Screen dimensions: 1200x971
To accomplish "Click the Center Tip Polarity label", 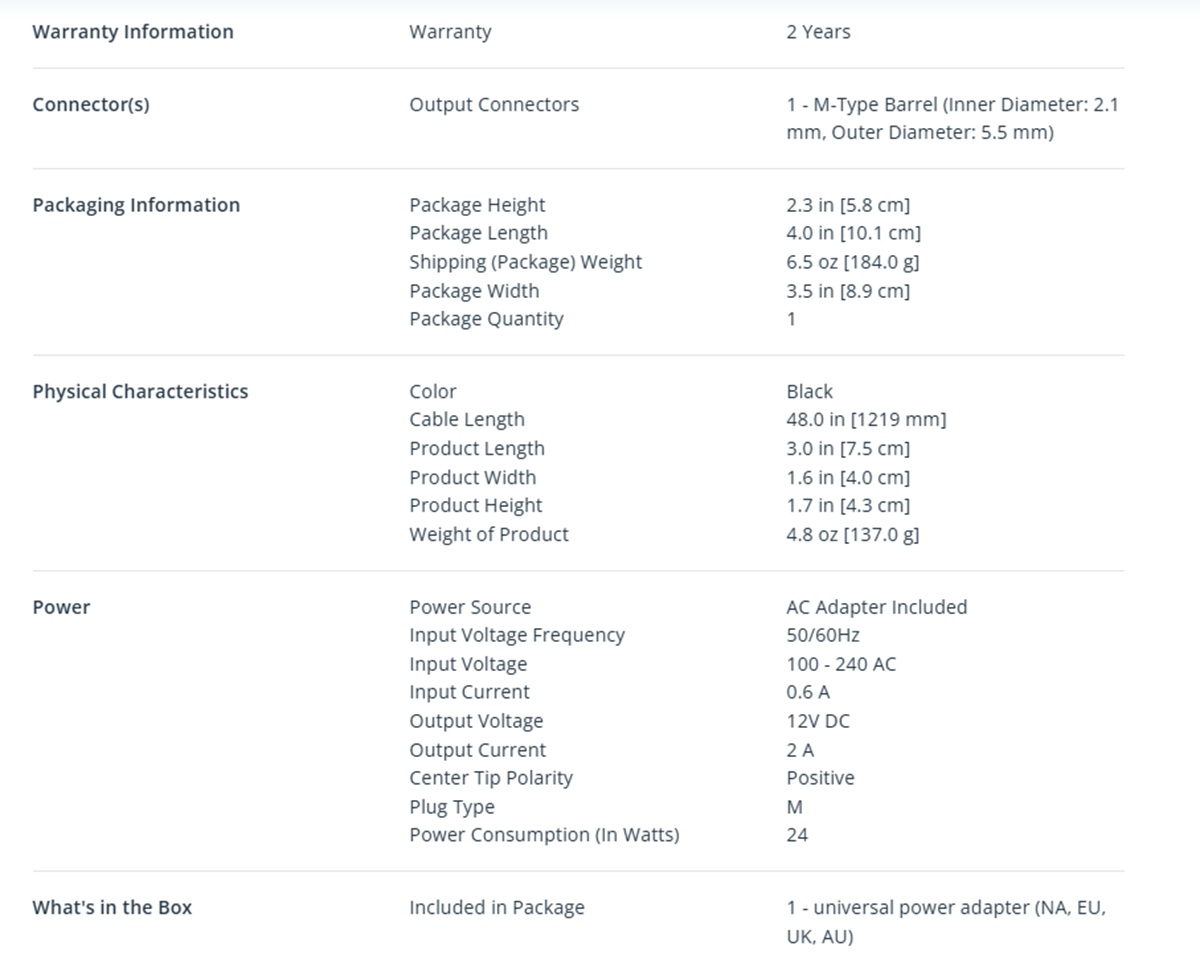I will [491, 778].
